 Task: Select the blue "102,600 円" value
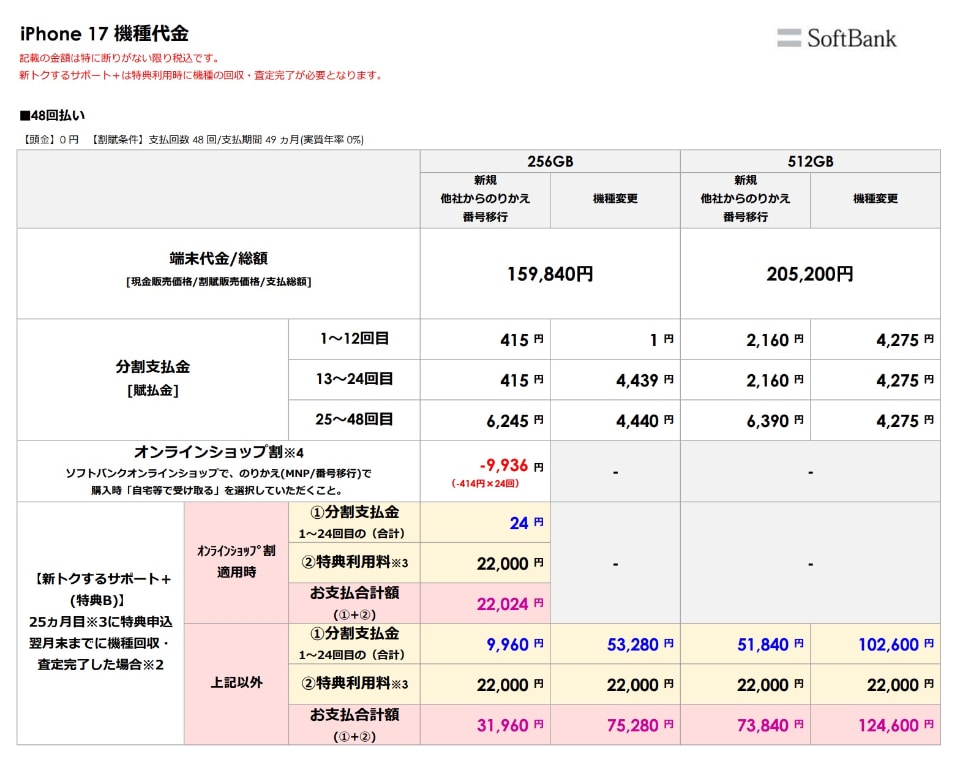click(x=896, y=644)
